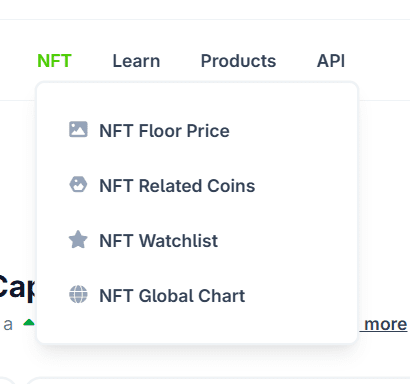Choose NFT Global Chart menu entry
Screen dimensions: 410x384
172,296
